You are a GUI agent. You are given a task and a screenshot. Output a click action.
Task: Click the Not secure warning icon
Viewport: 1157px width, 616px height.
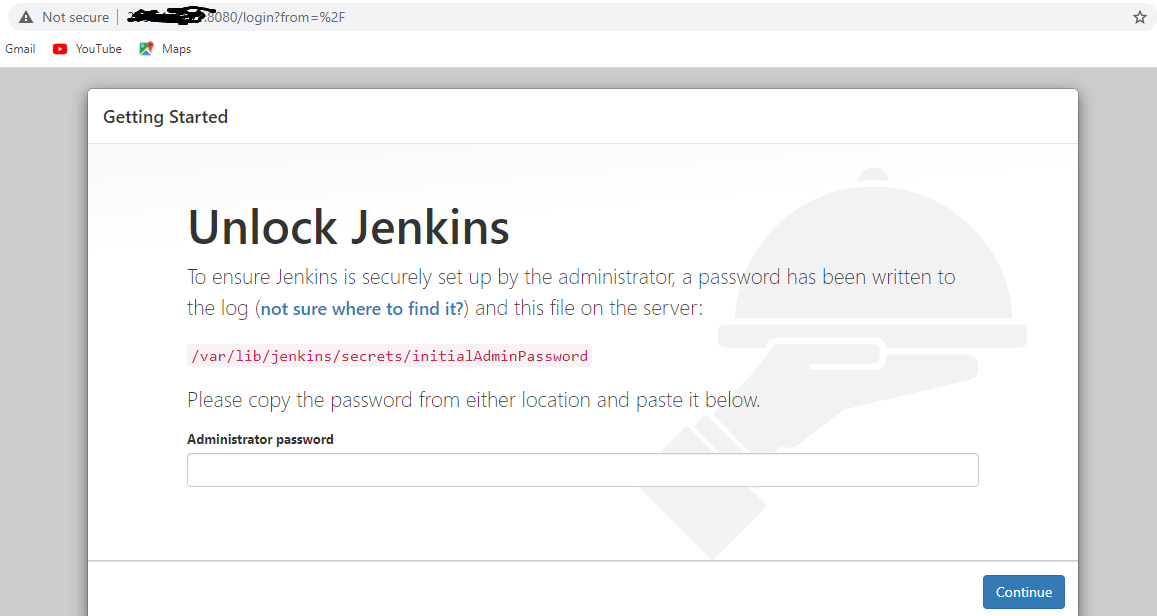tap(26, 17)
